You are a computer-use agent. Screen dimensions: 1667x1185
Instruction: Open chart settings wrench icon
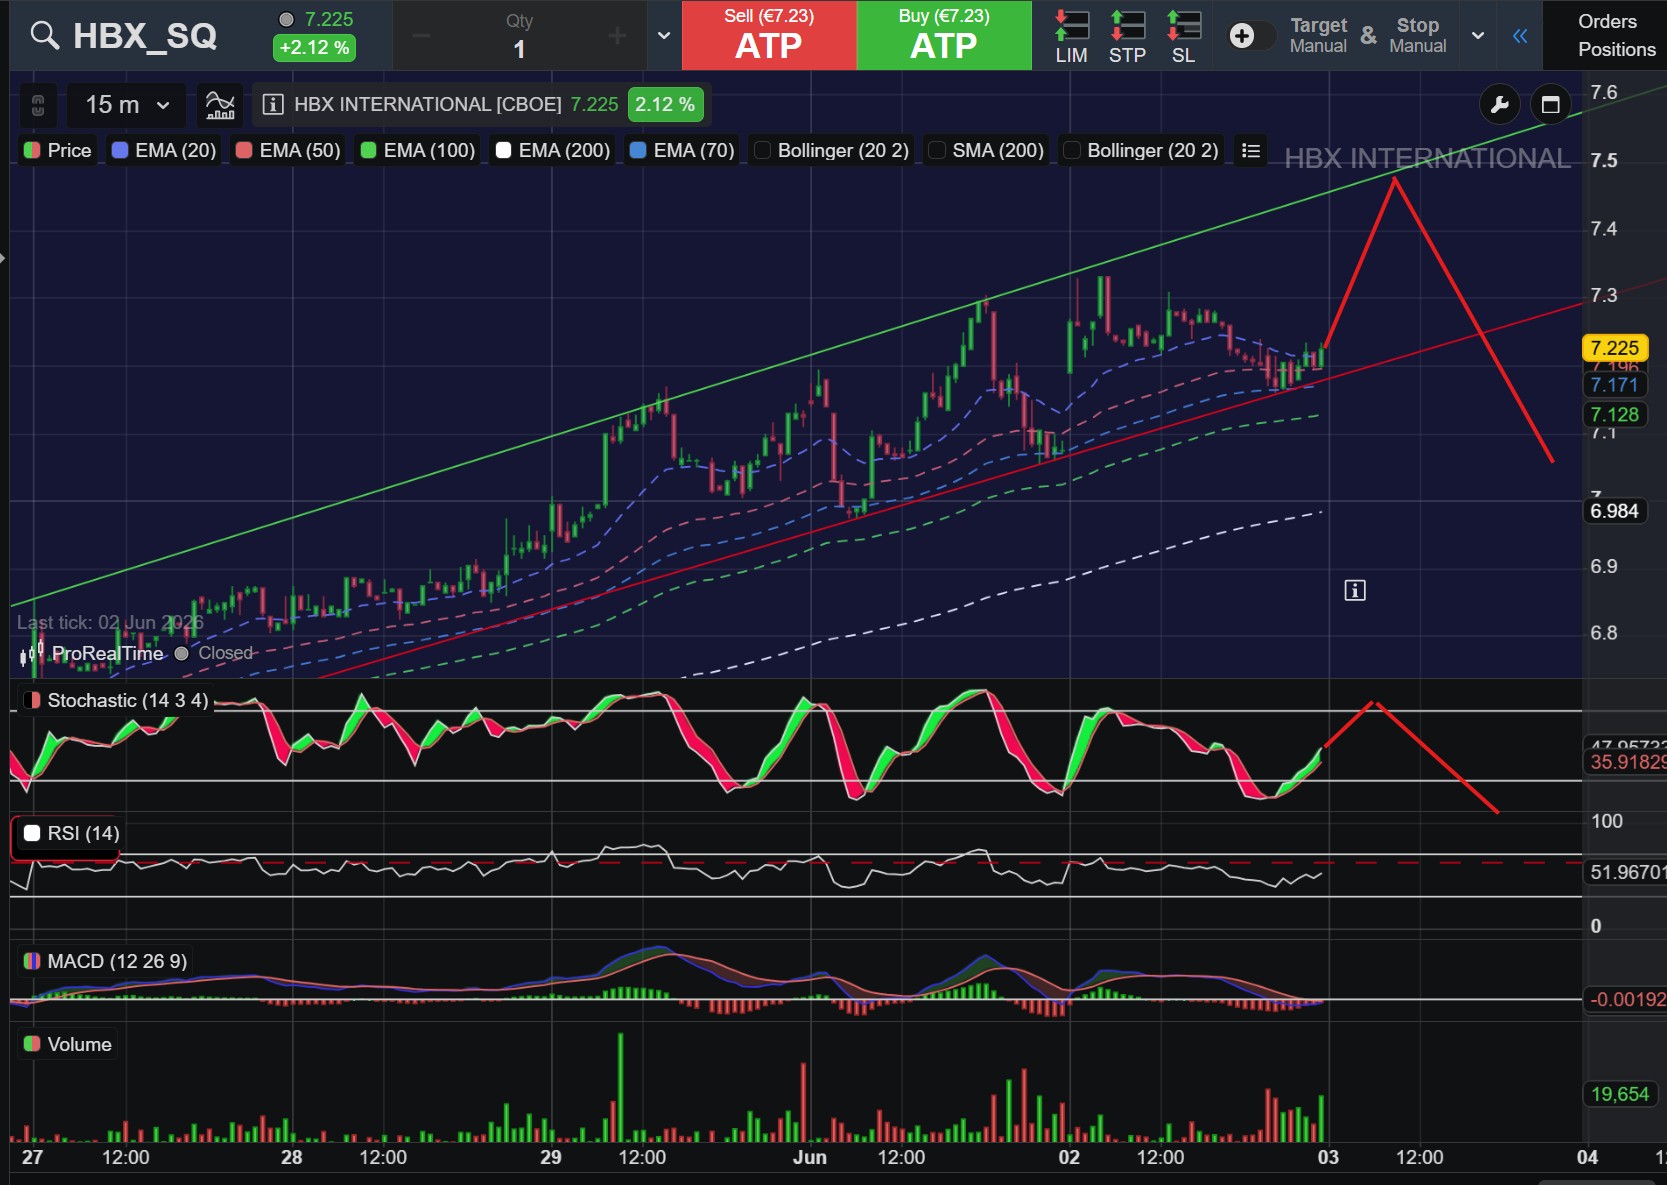tap(1499, 104)
